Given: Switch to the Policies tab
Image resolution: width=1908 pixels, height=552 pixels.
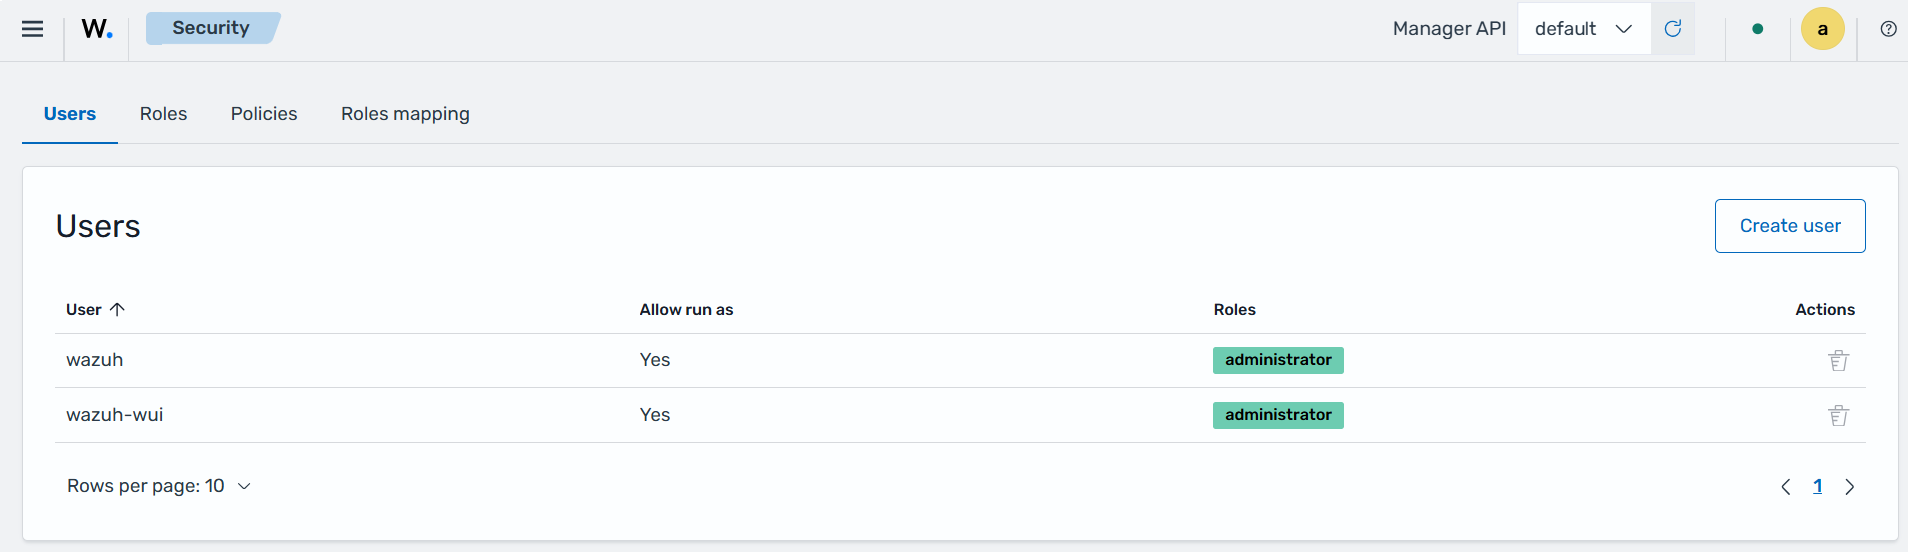Looking at the screenshot, I should [264, 114].
